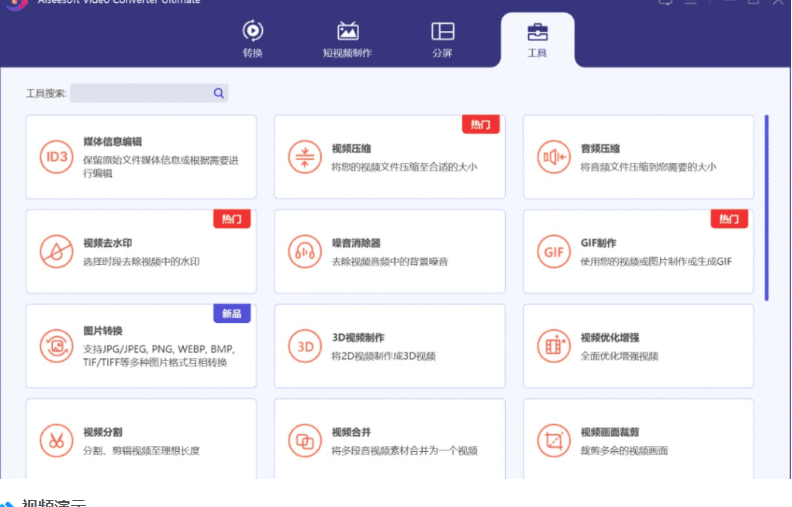
Task: Open the video compression tool icon
Action: tap(303, 157)
